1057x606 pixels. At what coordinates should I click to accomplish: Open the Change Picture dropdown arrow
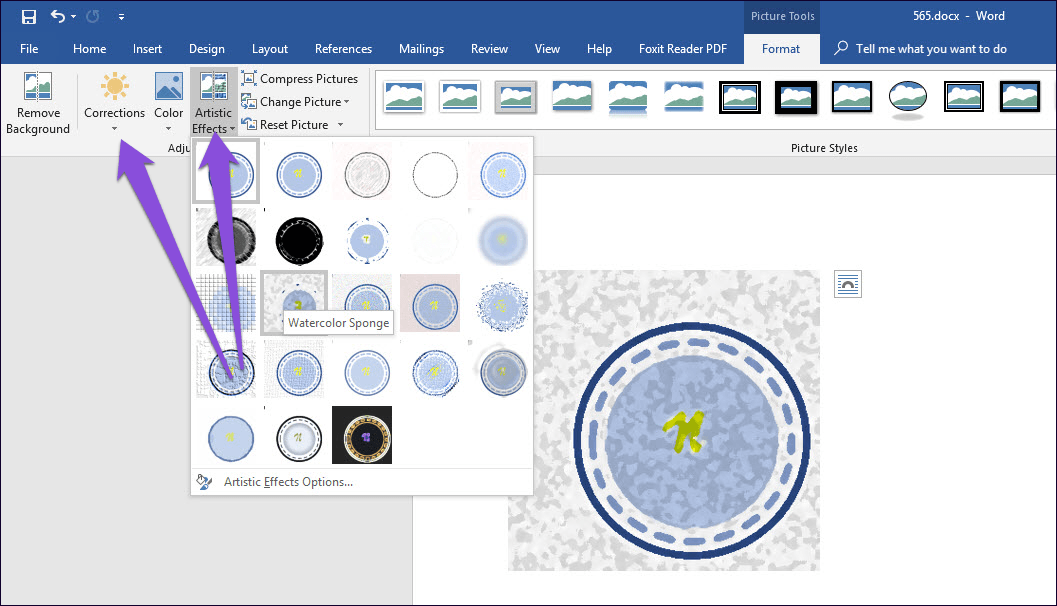[346, 102]
